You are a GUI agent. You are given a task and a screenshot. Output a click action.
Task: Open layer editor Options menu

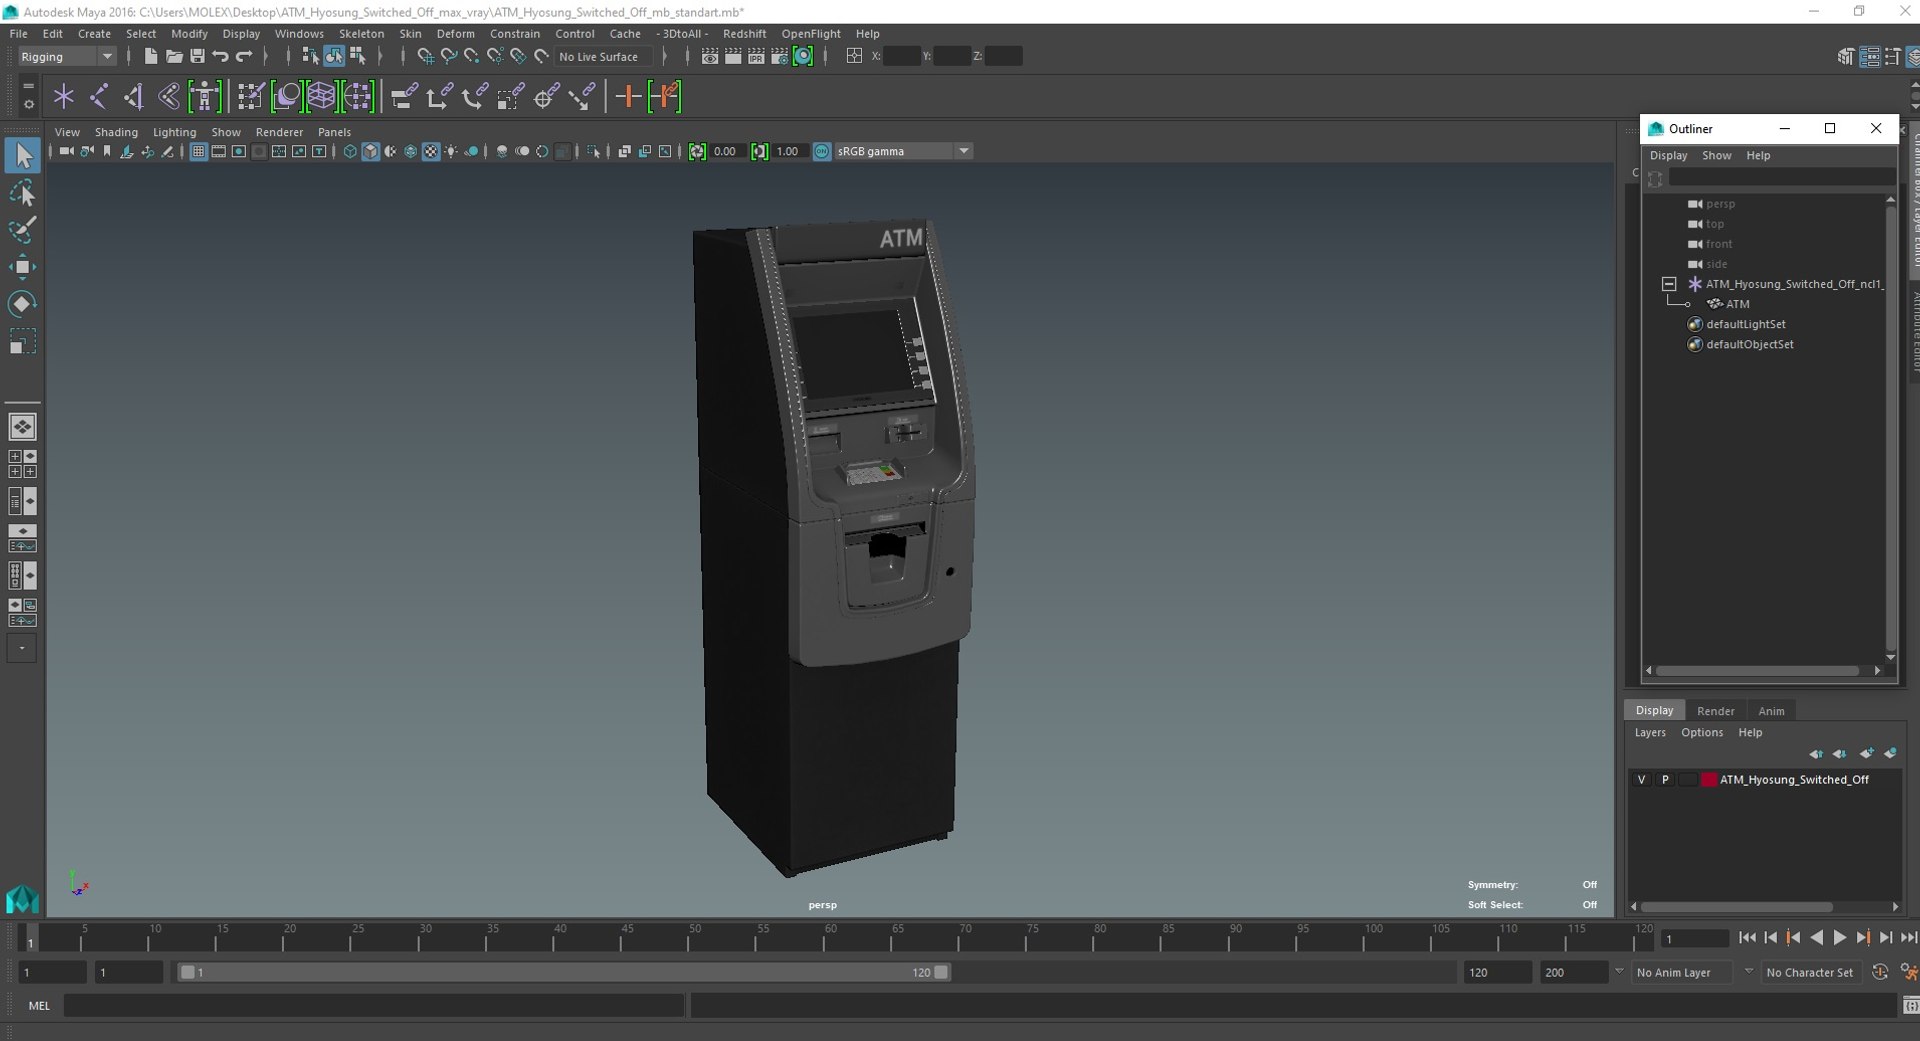(x=1701, y=733)
